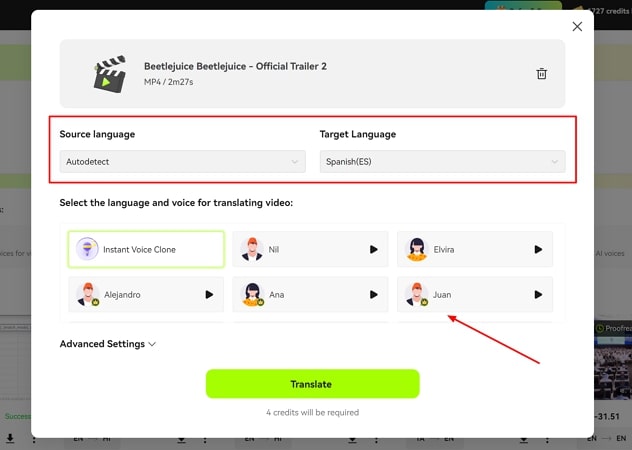Play a preview of Elvira's voice
This screenshot has height=450, width=632.
coord(538,250)
